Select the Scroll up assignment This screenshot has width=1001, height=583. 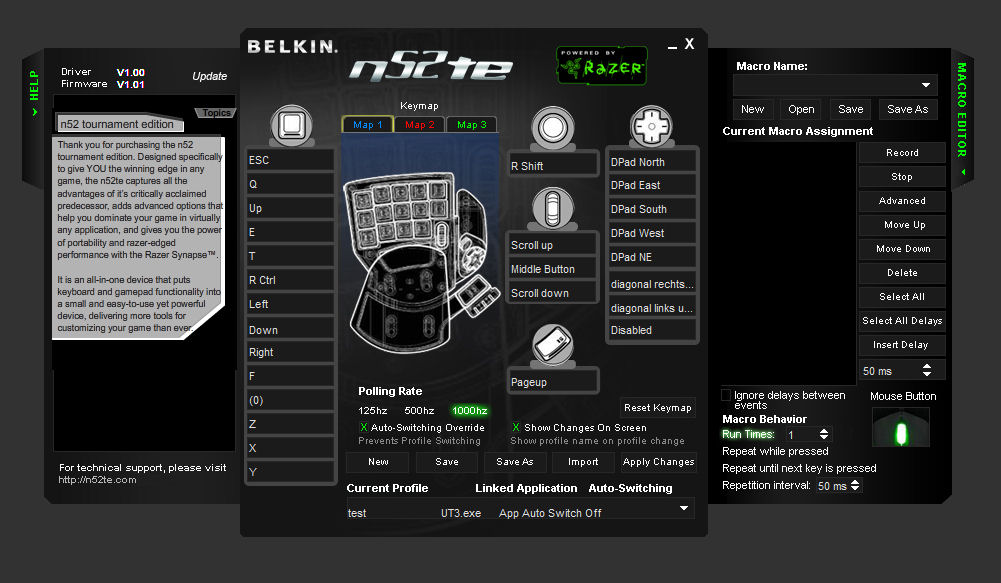click(553, 245)
